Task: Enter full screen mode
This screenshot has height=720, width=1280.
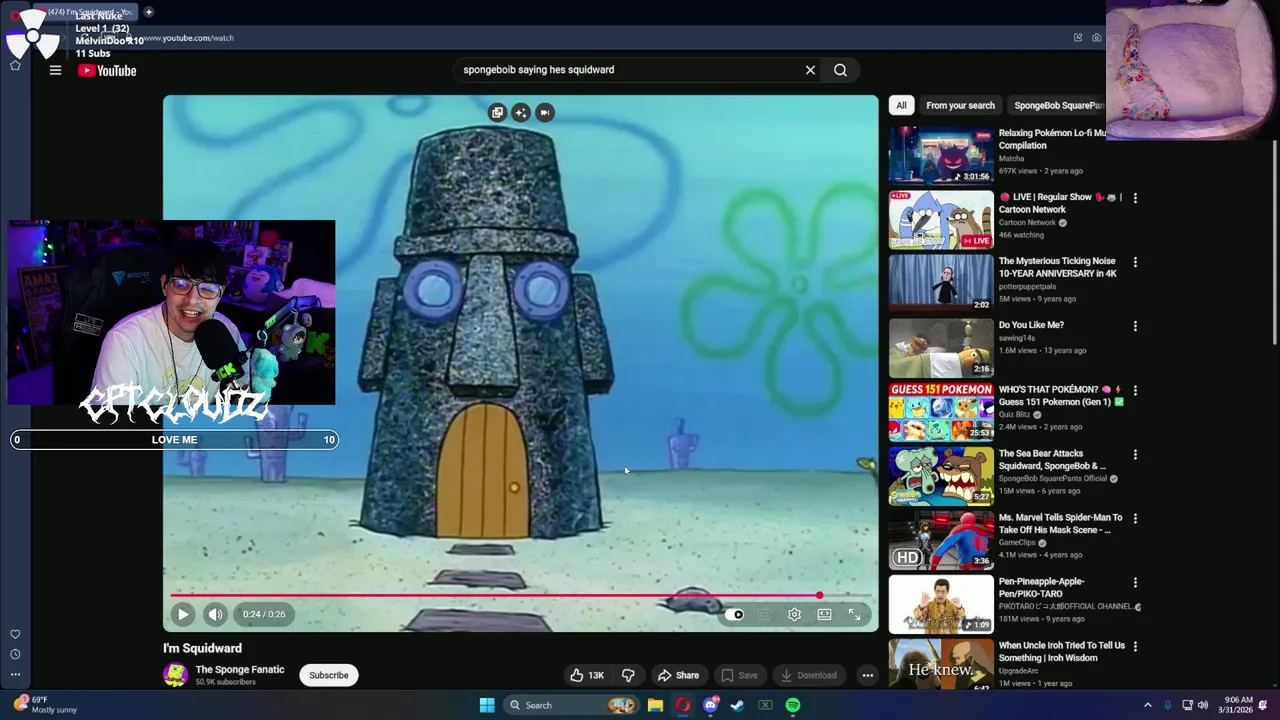Action: [x=855, y=614]
